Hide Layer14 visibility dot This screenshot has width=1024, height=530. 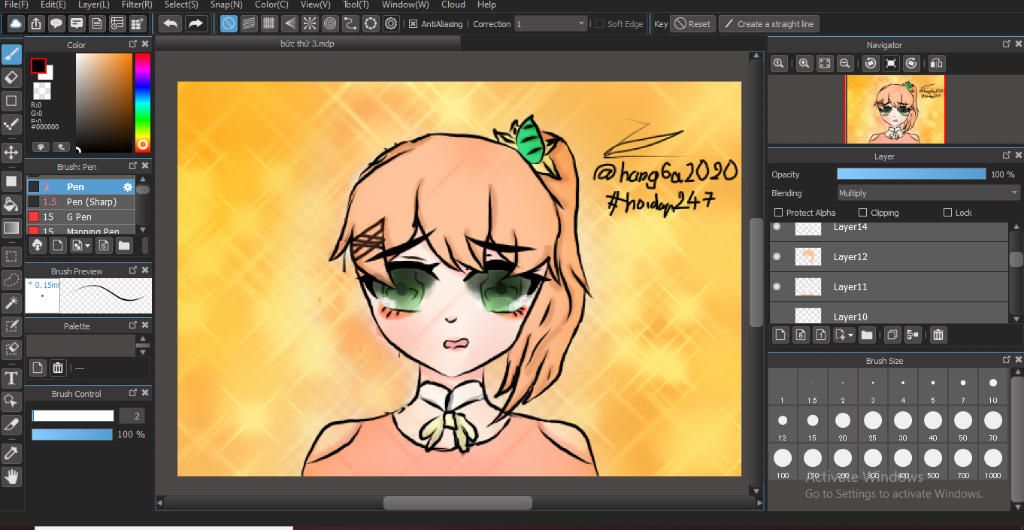click(776, 228)
